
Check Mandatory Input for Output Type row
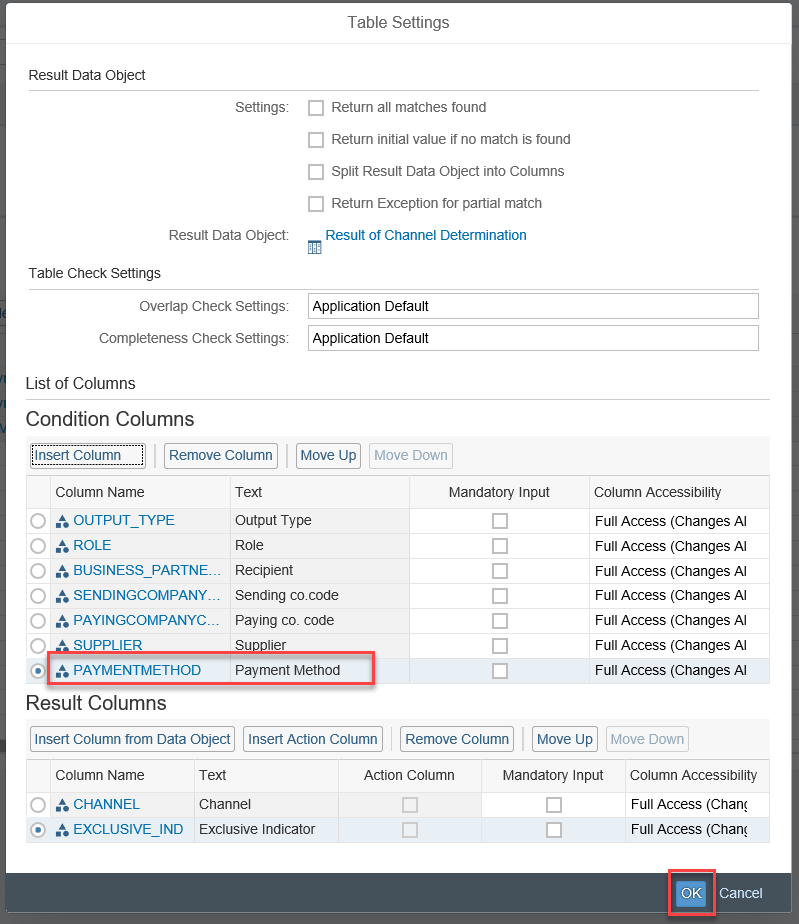(x=500, y=521)
